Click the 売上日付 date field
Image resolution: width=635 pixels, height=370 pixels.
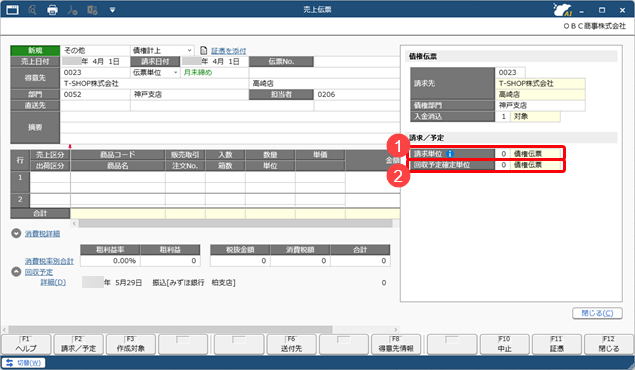95,62
